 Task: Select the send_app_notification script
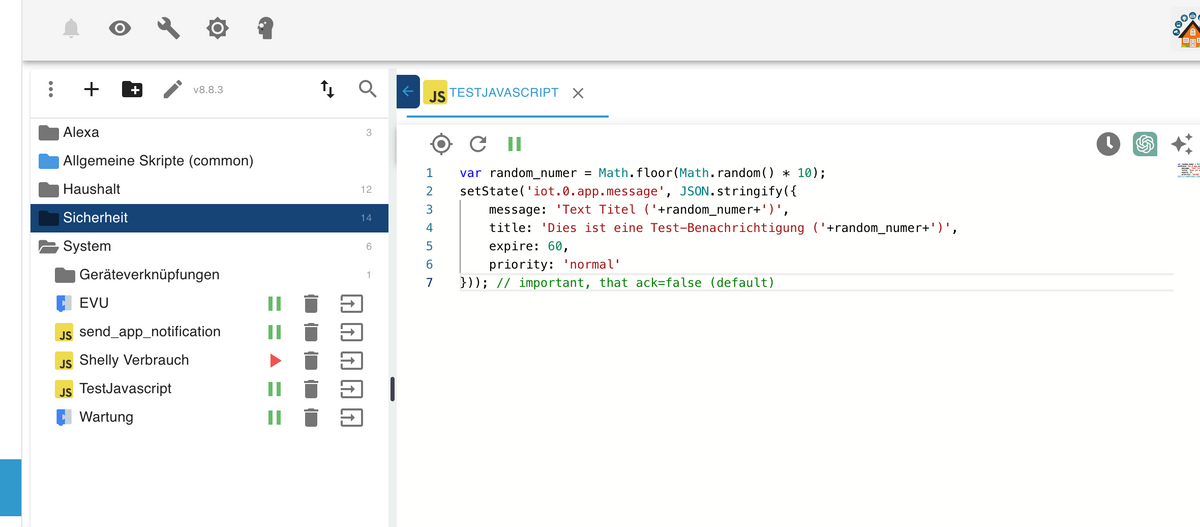(x=149, y=331)
